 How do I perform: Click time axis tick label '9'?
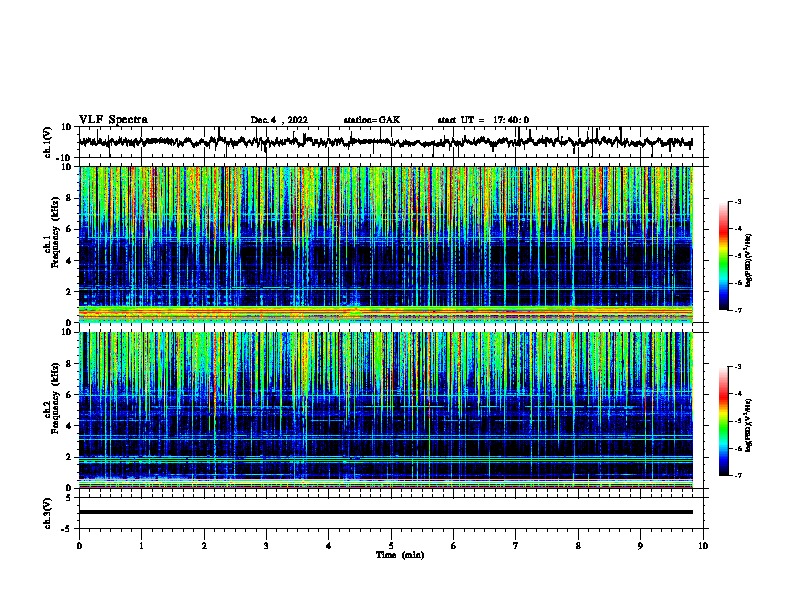[x=640, y=546]
